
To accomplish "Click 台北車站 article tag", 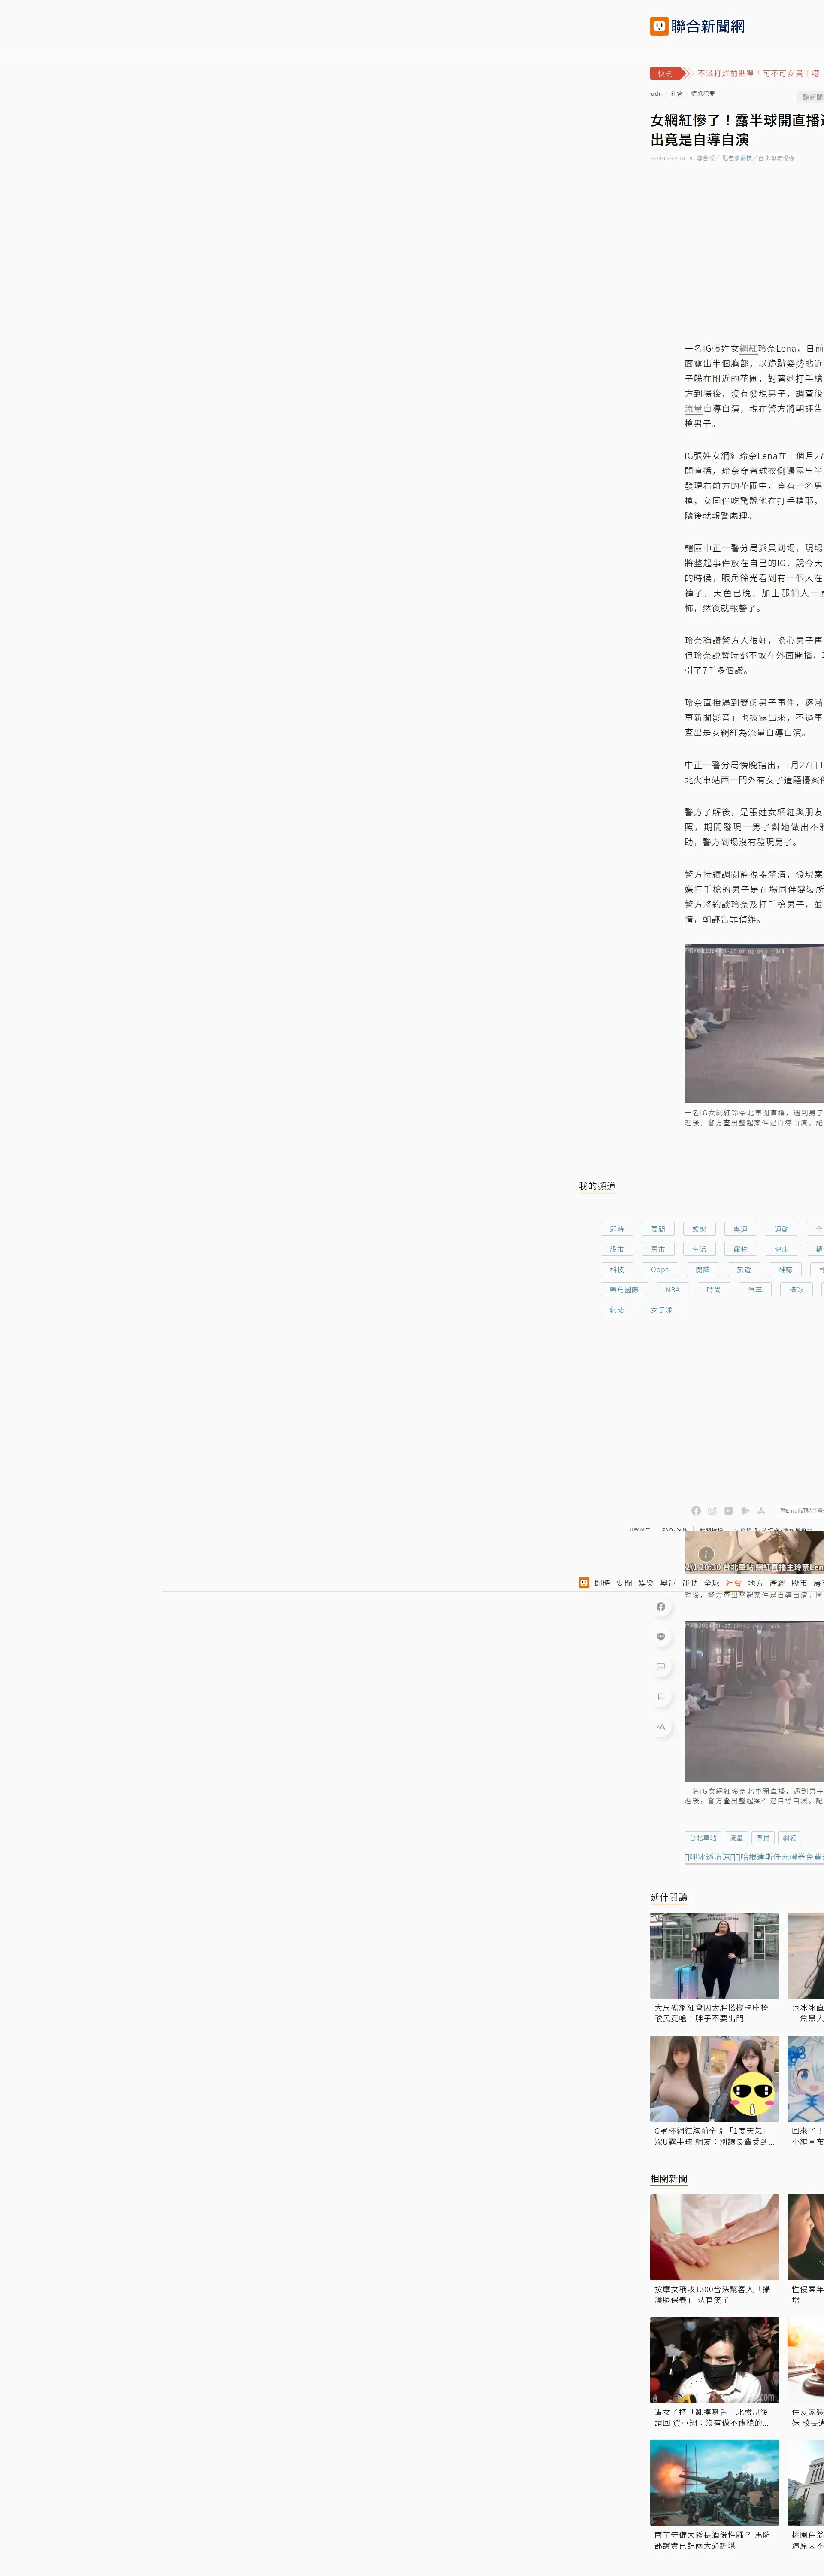I will [x=702, y=1837].
